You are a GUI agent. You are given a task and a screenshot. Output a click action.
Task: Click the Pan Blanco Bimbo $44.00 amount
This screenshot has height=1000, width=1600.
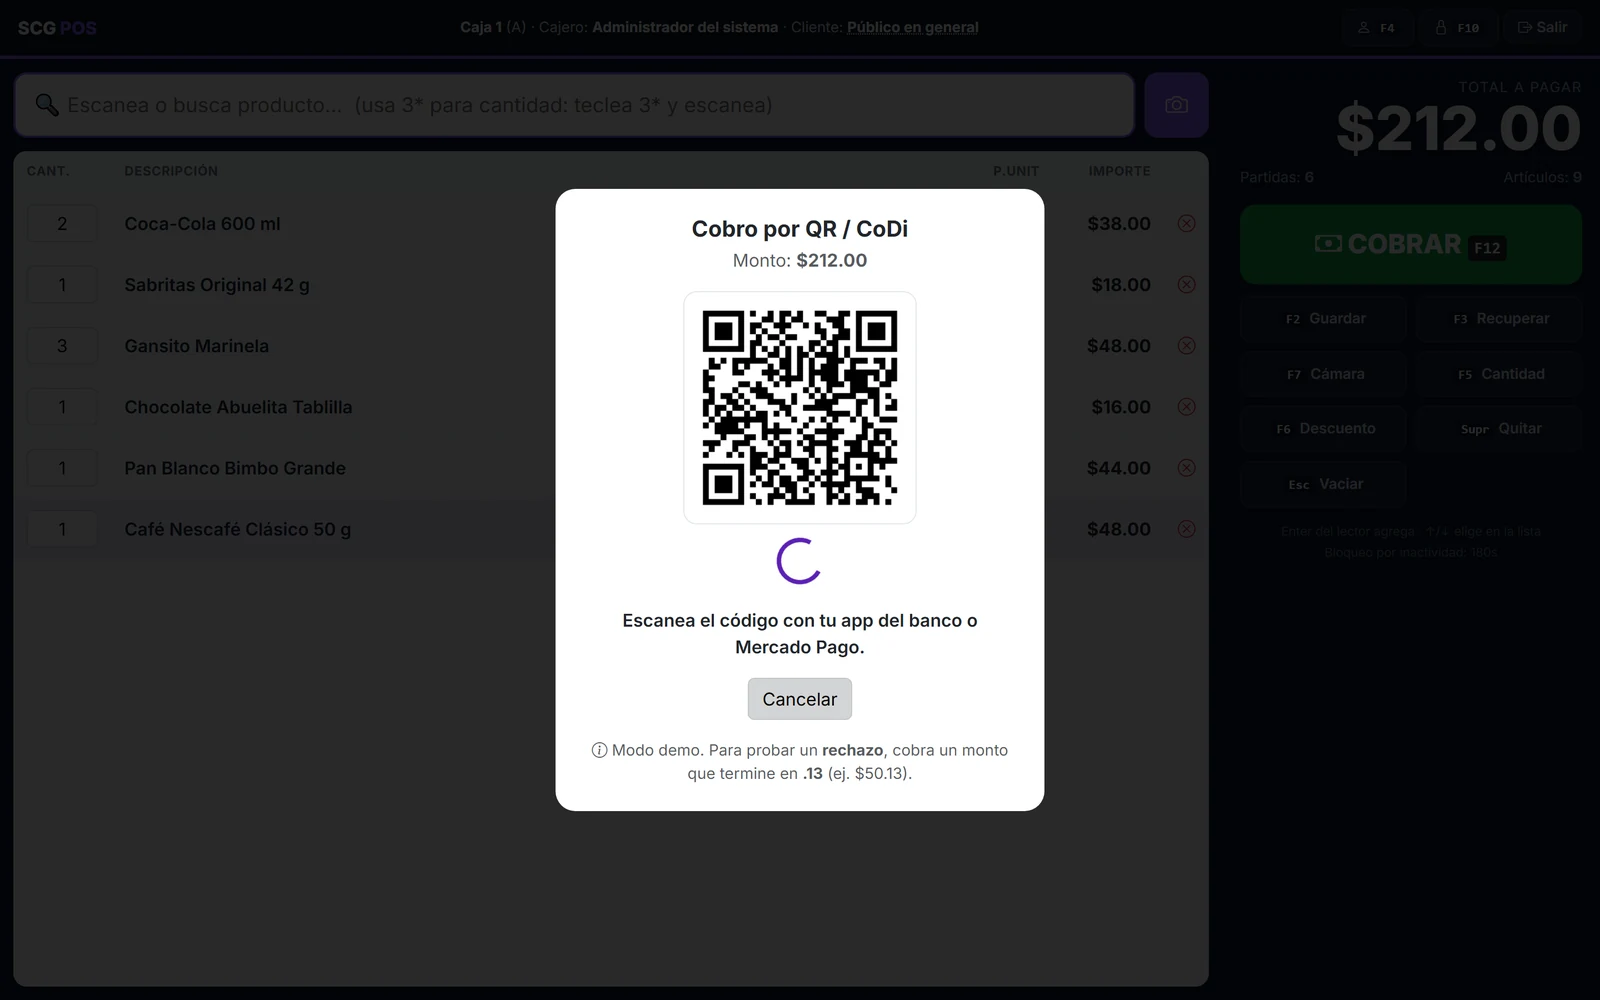coord(1118,468)
